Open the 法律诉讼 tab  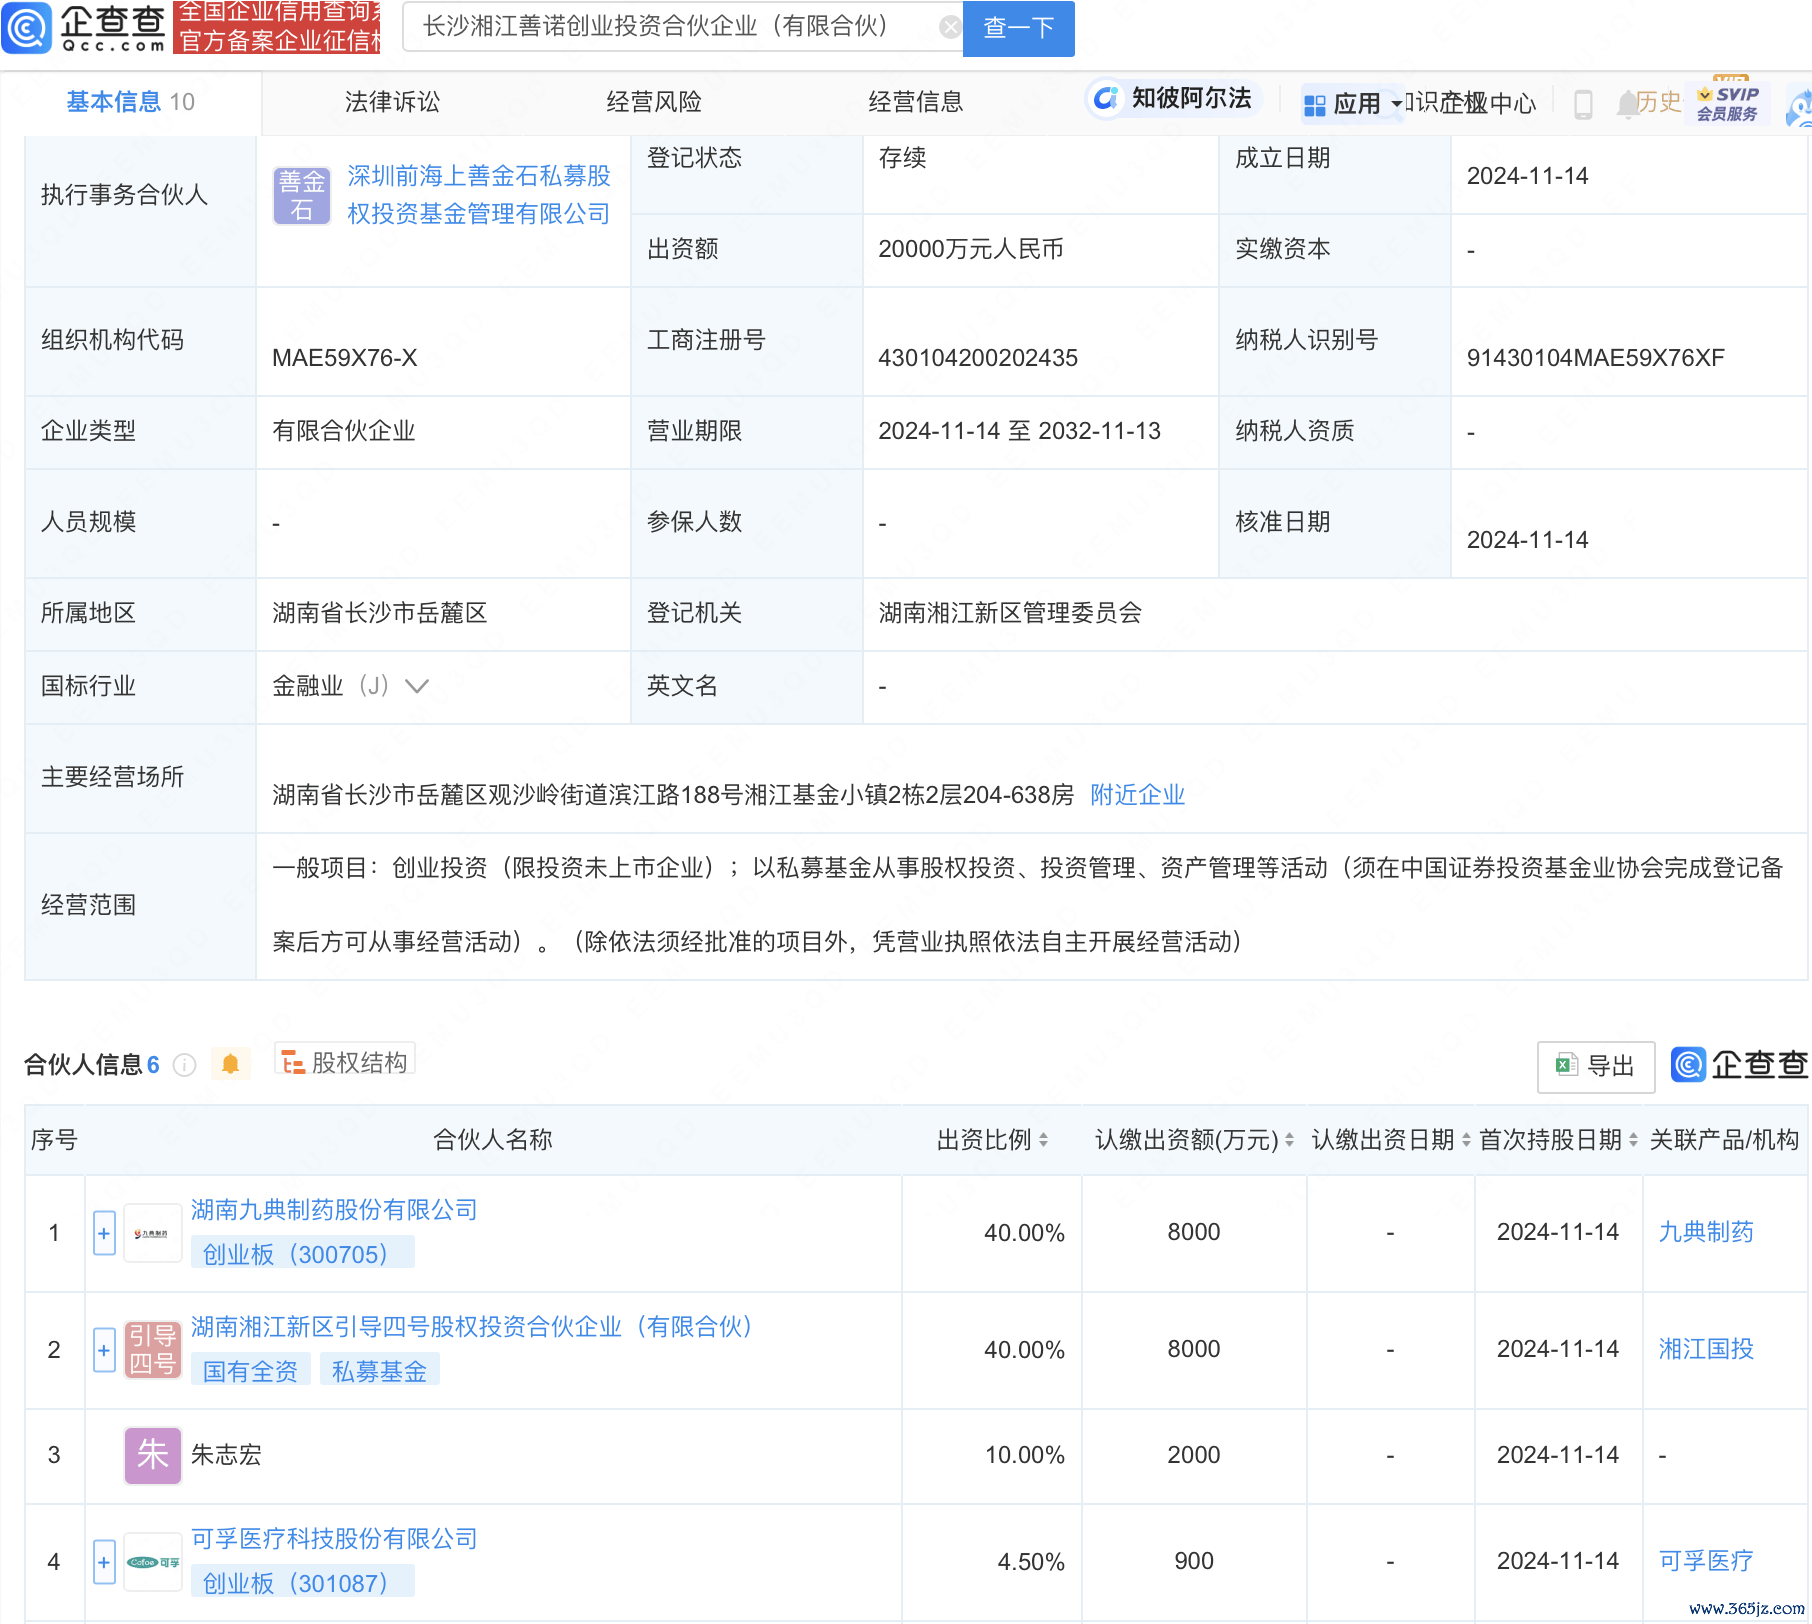(x=392, y=102)
